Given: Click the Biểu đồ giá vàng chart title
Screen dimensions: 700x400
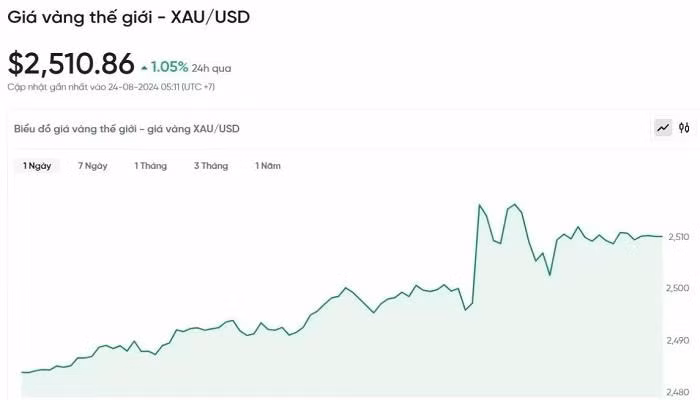Looking at the screenshot, I should click(127, 128).
